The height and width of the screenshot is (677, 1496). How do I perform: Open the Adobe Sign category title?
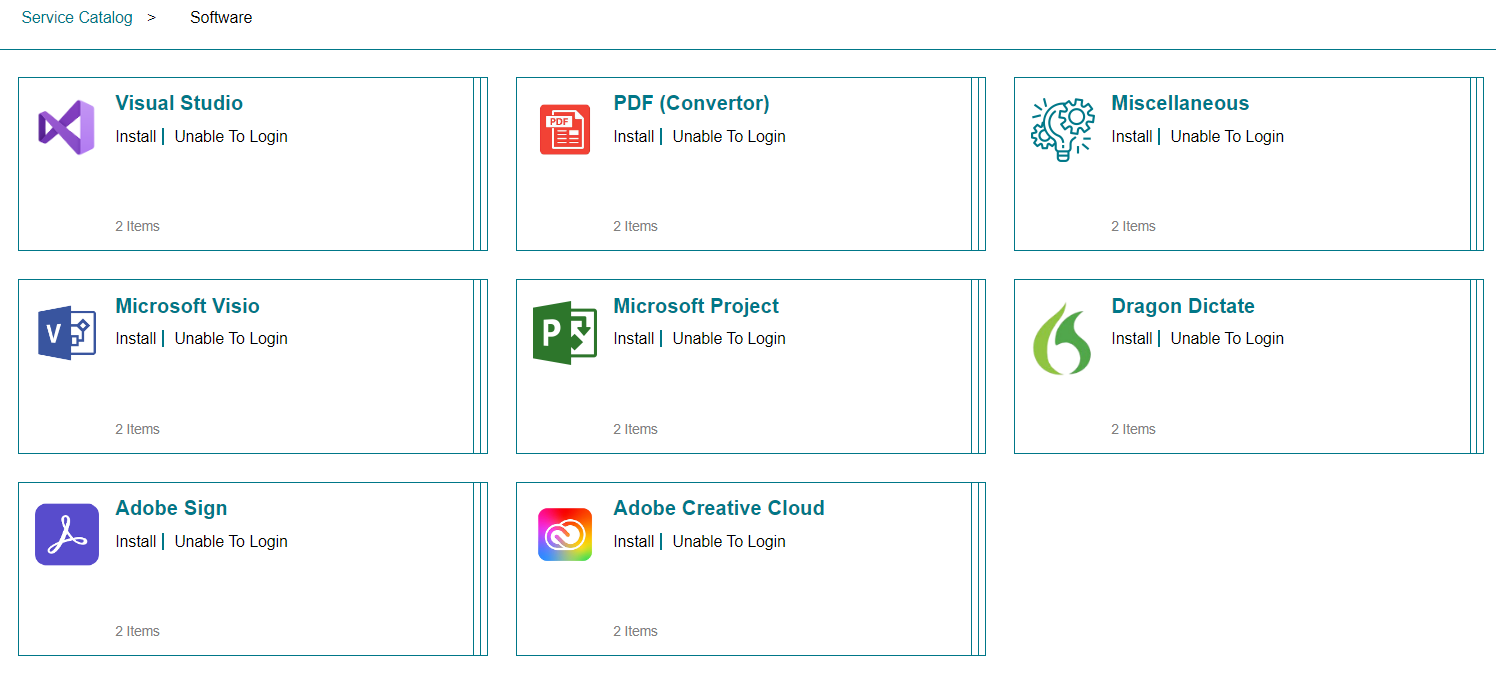[x=171, y=508]
